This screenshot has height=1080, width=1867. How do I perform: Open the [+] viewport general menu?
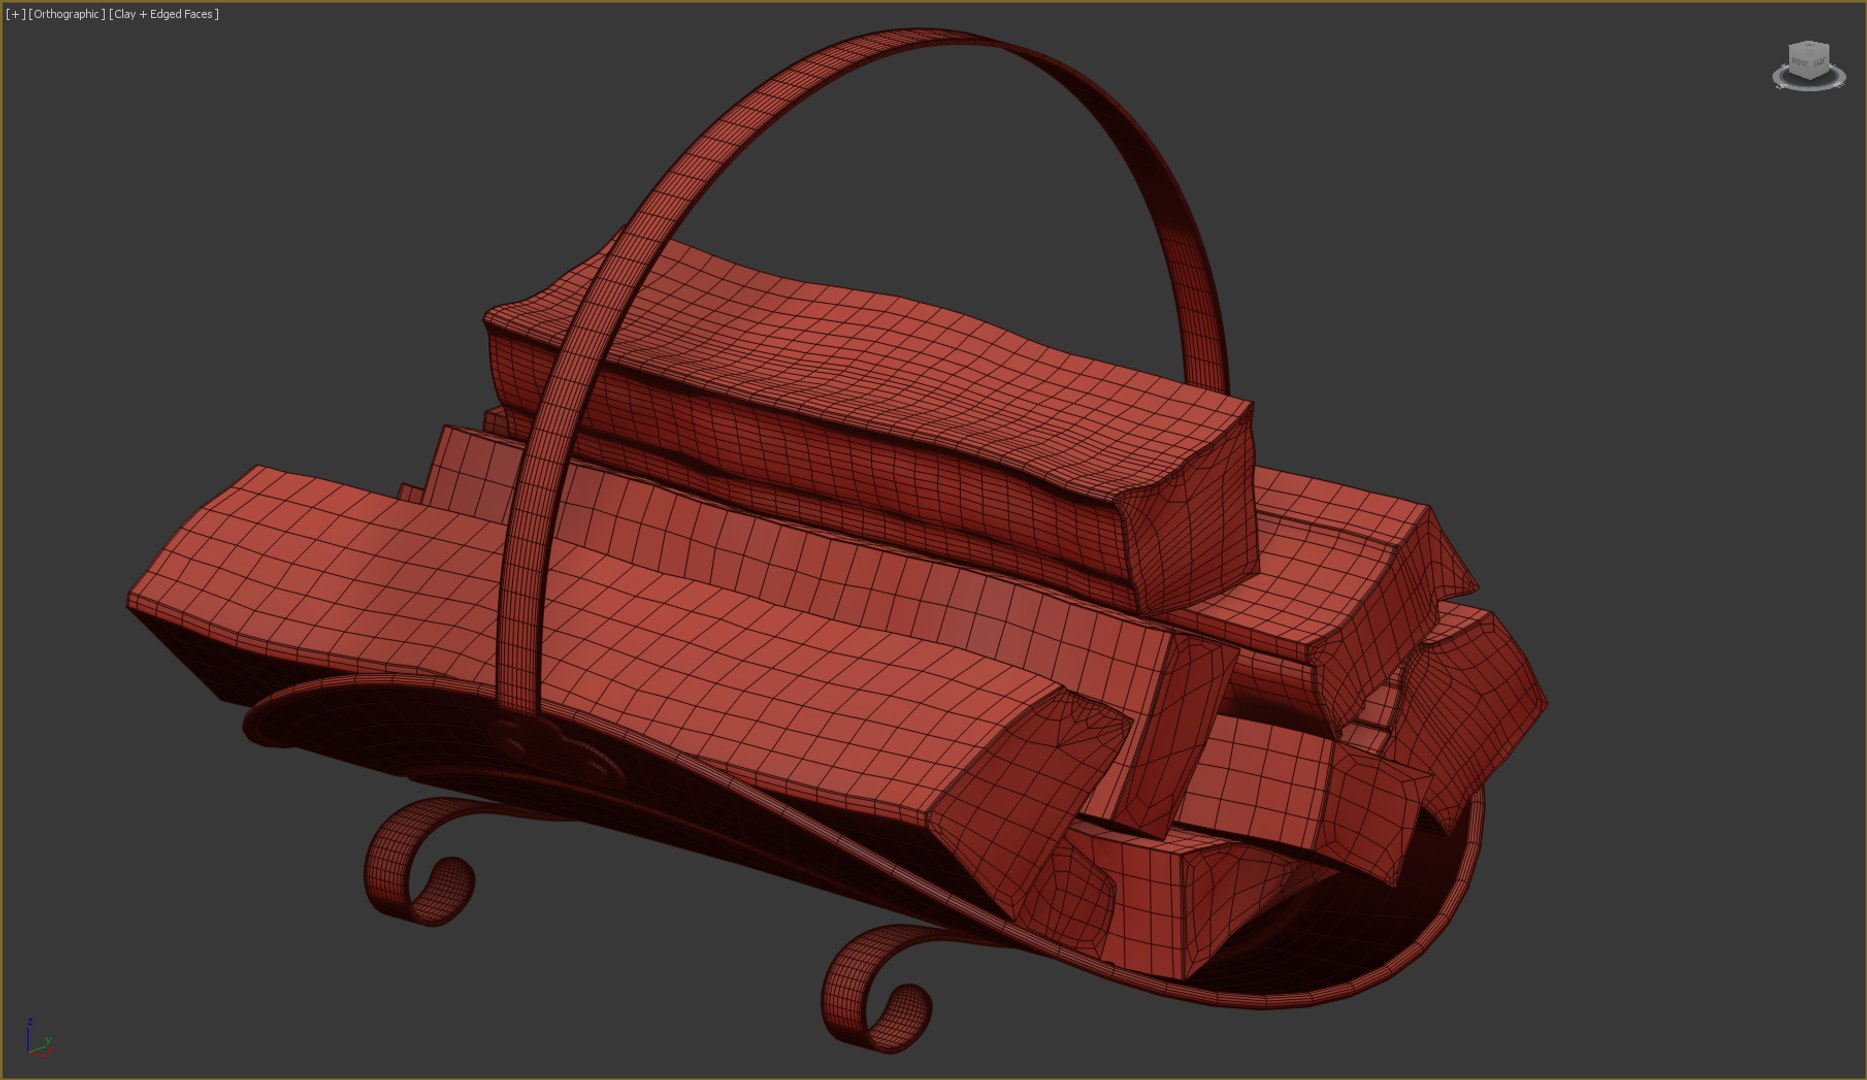coord(15,14)
